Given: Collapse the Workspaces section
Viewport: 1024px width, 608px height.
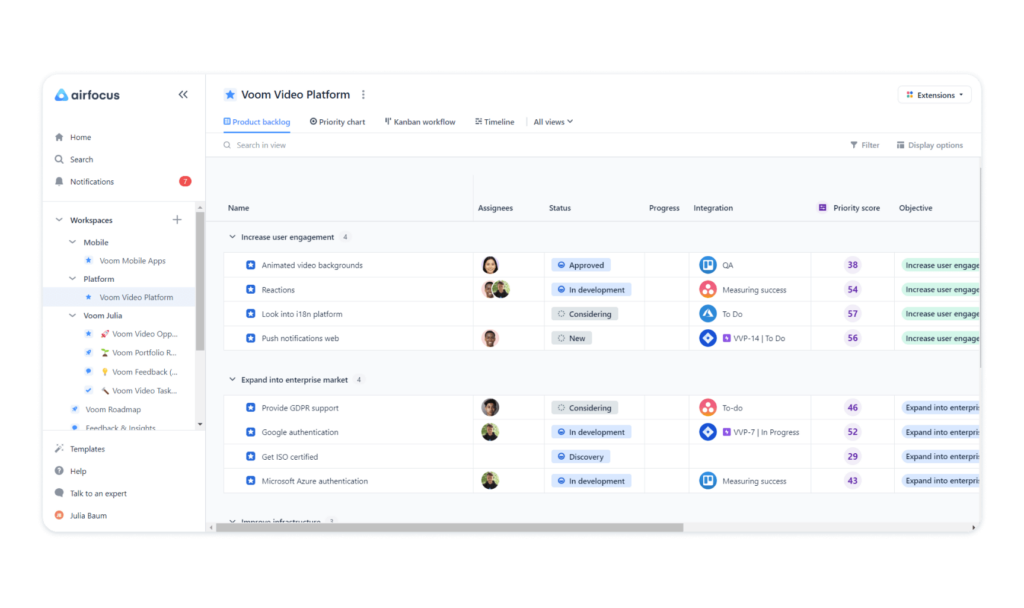Looking at the screenshot, I should [x=59, y=220].
